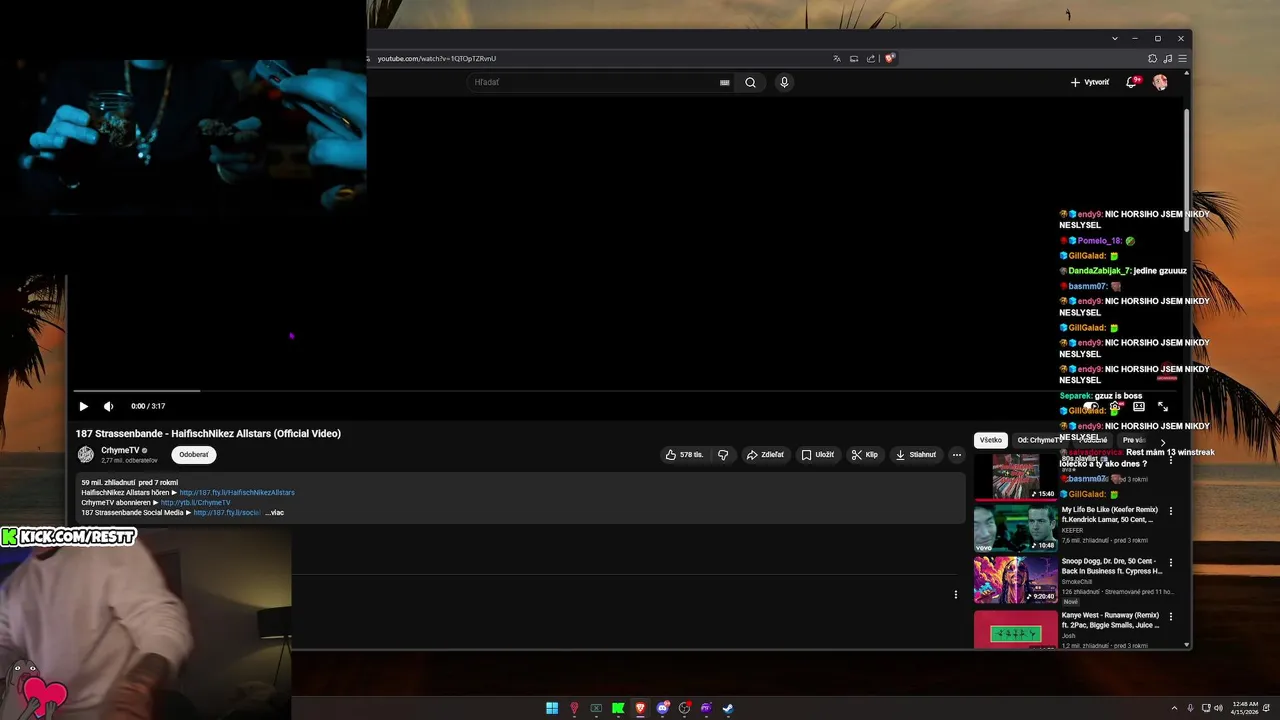The width and height of the screenshot is (1280, 720).
Task: Open Brave Shields lion icon
Action: tap(889, 59)
